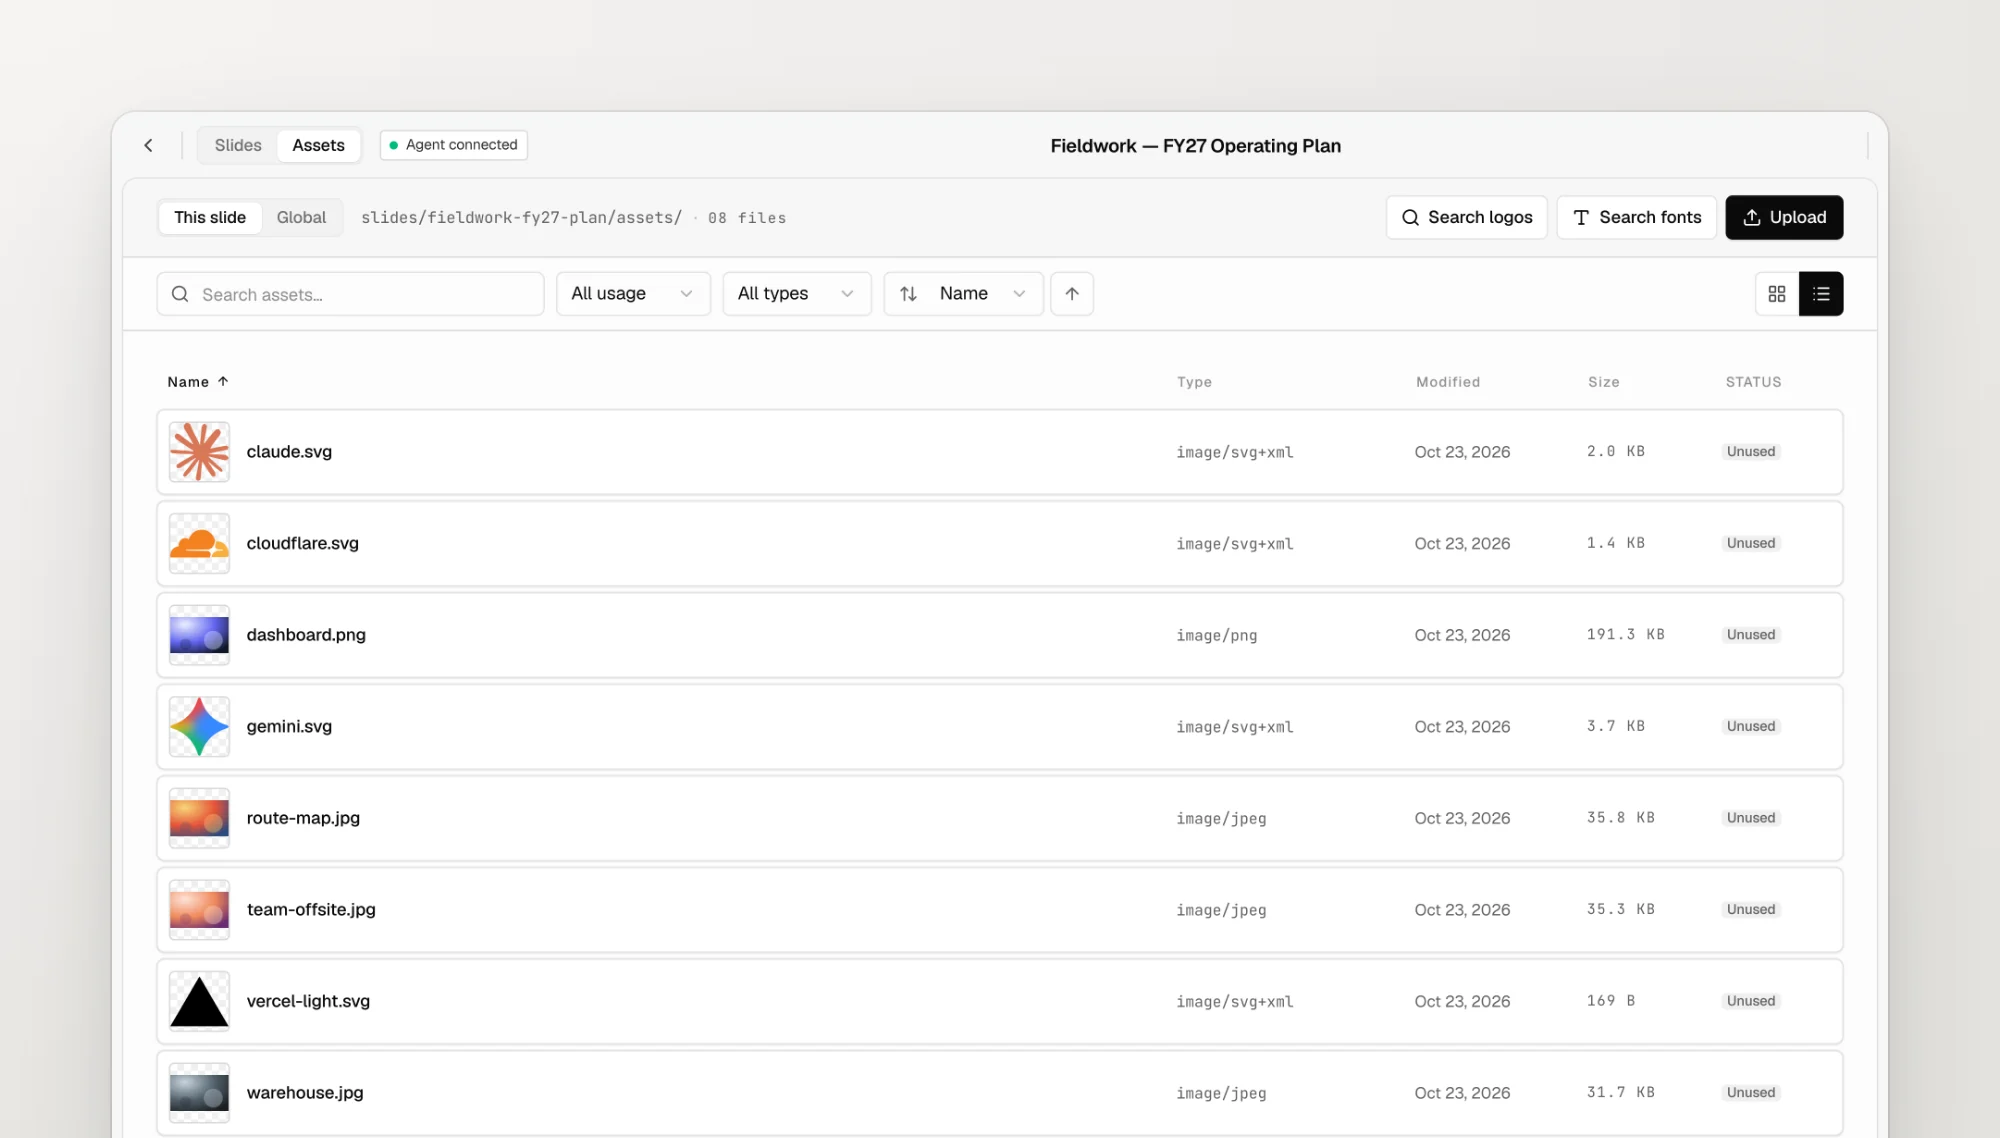
Task: Focus the Search assets input field
Action: pos(350,294)
